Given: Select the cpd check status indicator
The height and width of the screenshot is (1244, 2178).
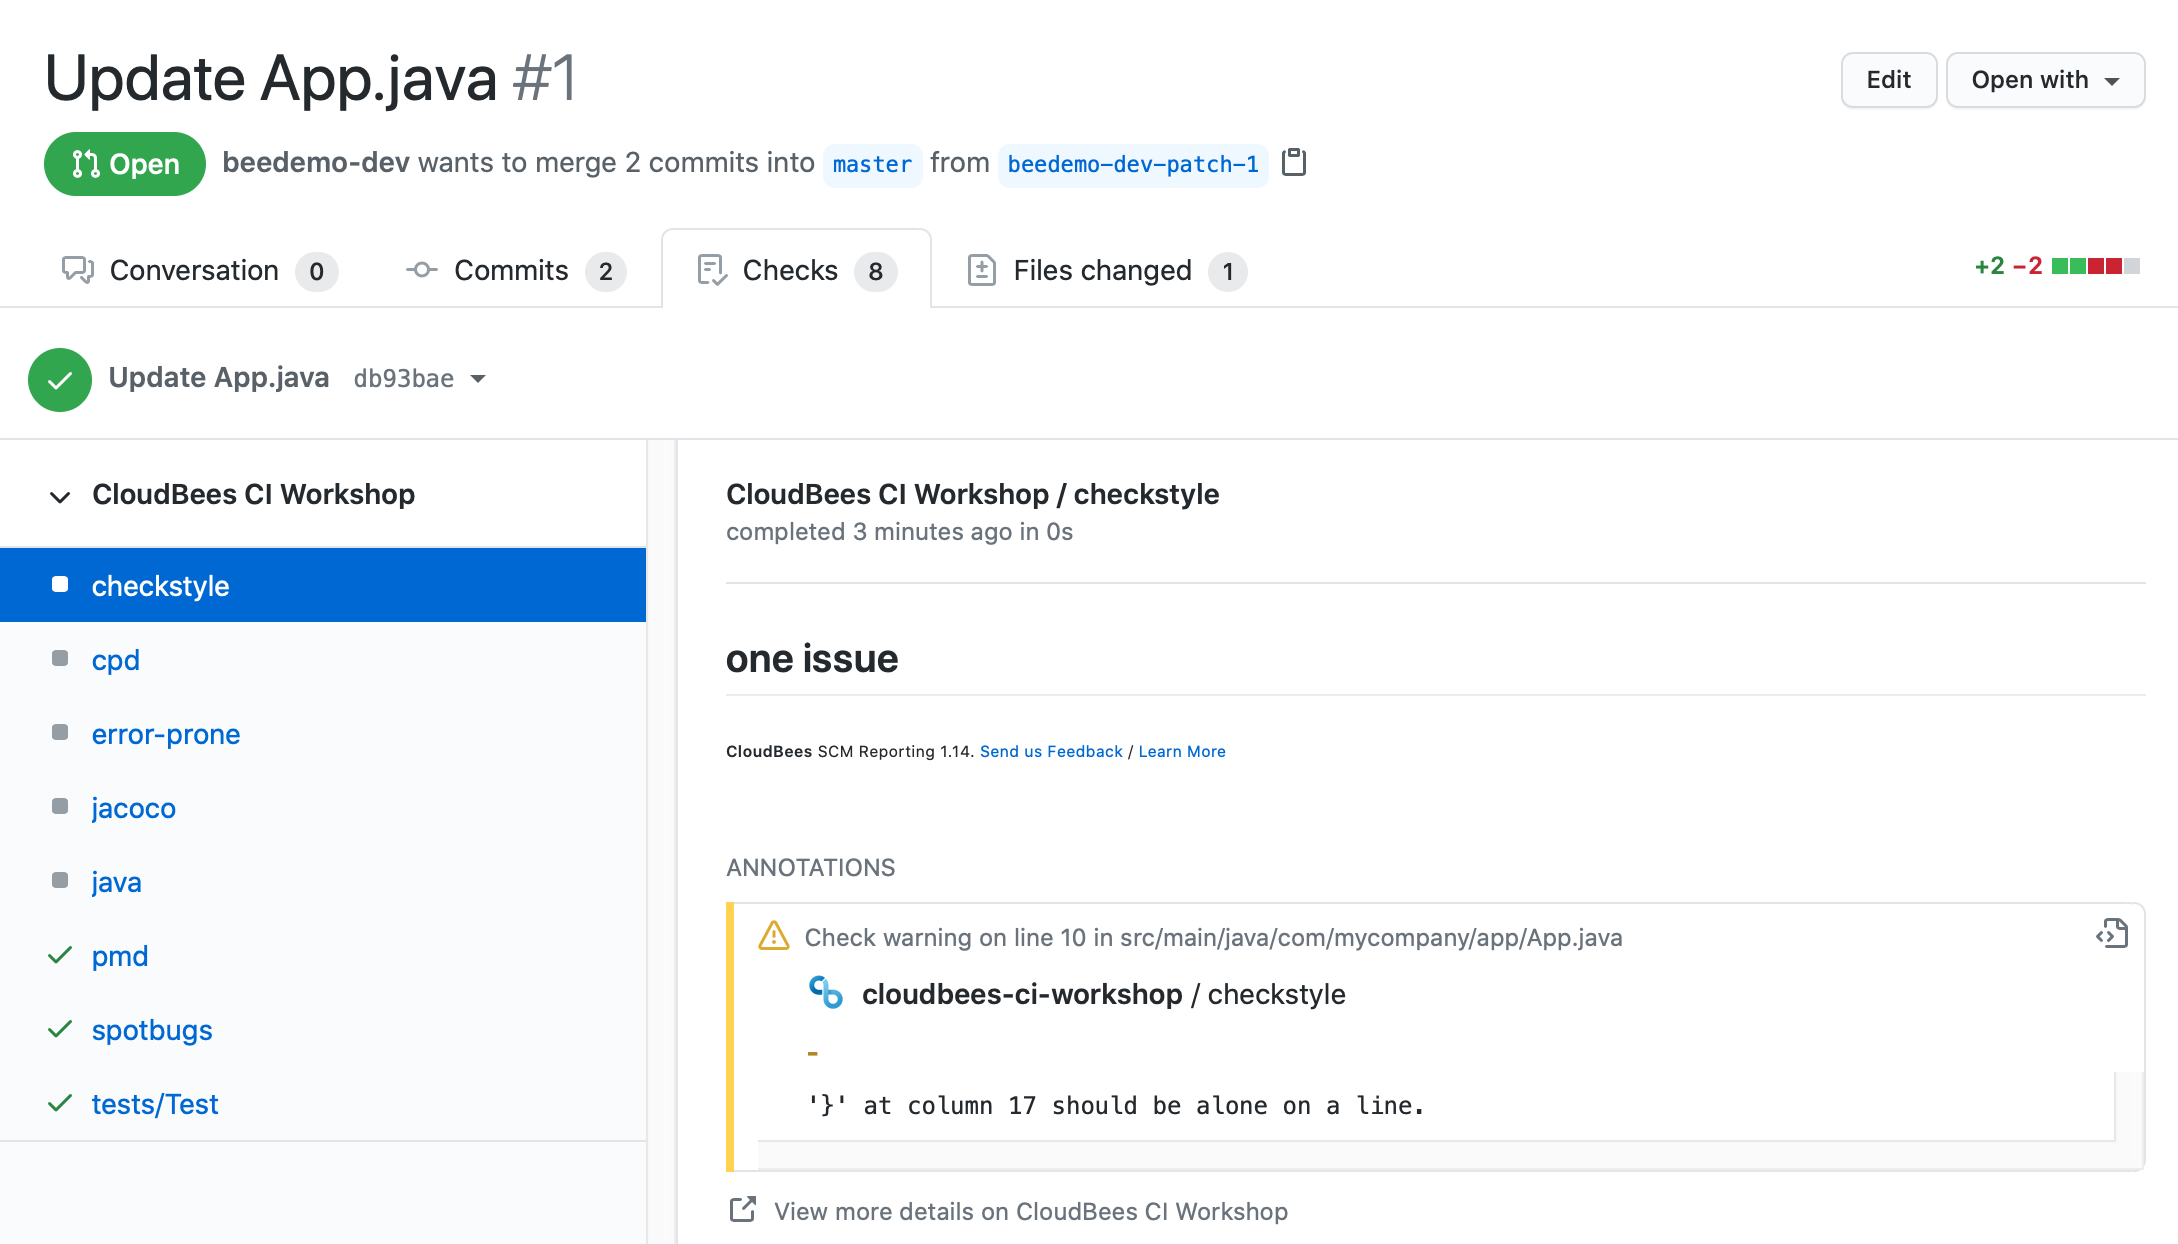Looking at the screenshot, I should [x=60, y=658].
